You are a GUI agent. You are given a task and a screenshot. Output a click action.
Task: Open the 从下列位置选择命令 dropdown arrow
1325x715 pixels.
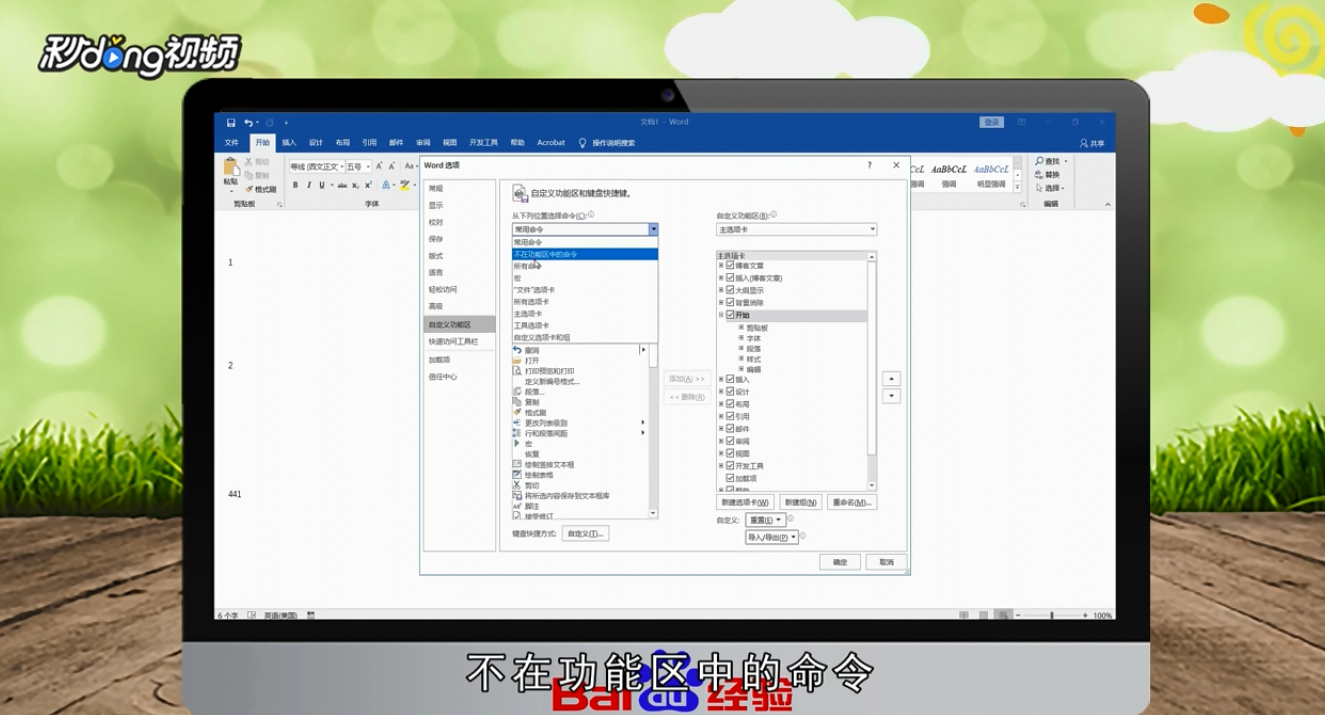click(x=653, y=230)
